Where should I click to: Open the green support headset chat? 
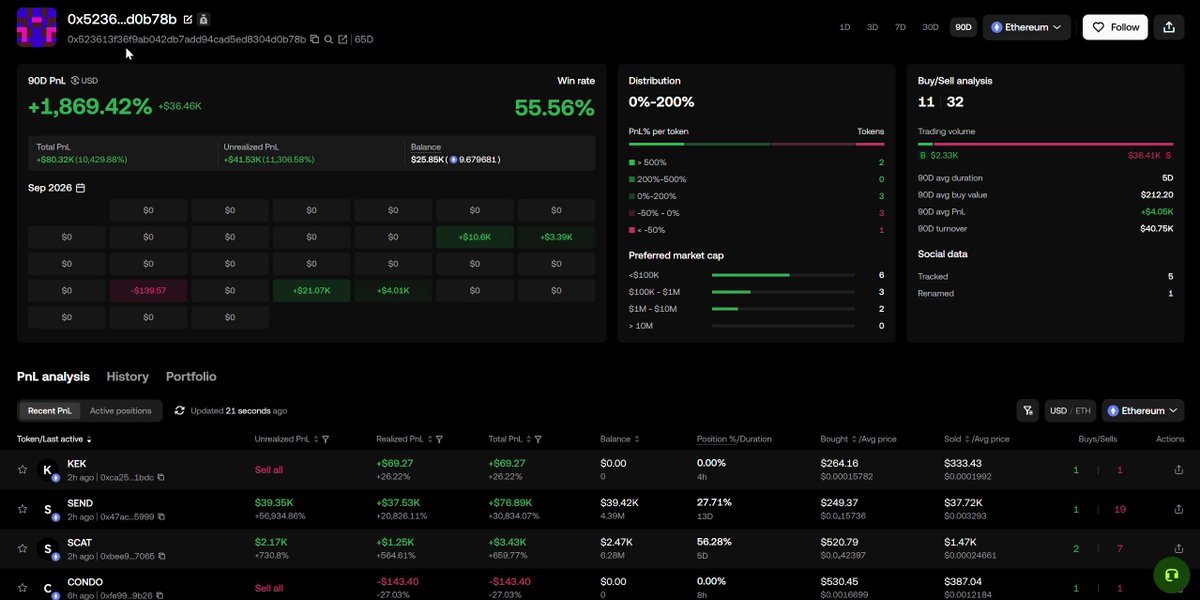(1171, 575)
